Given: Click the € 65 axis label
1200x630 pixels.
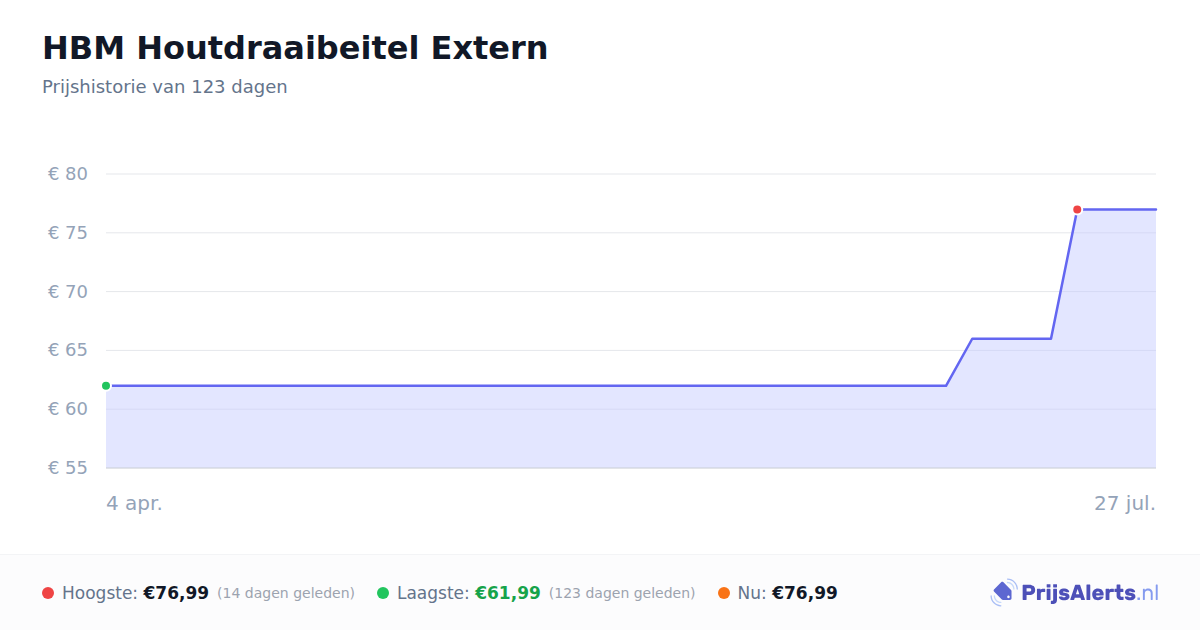Looking at the screenshot, I should [68, 350].
